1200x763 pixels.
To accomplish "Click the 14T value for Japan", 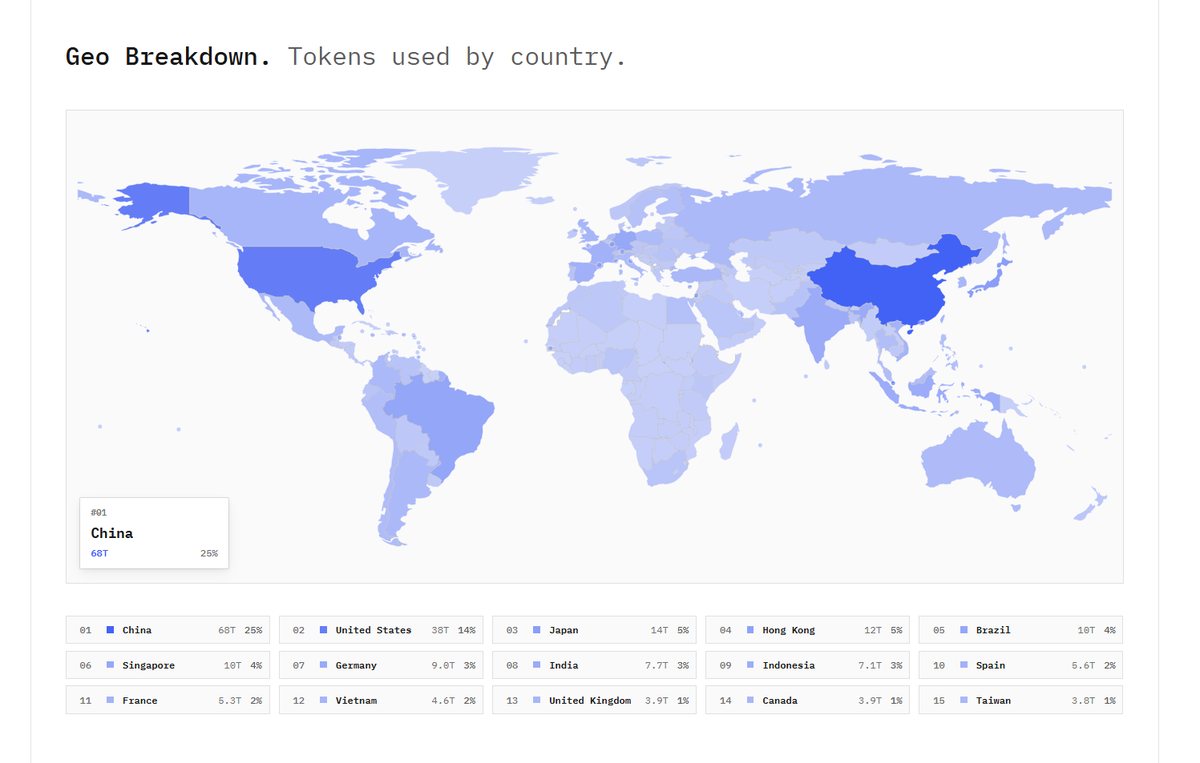I will point(659,630).
